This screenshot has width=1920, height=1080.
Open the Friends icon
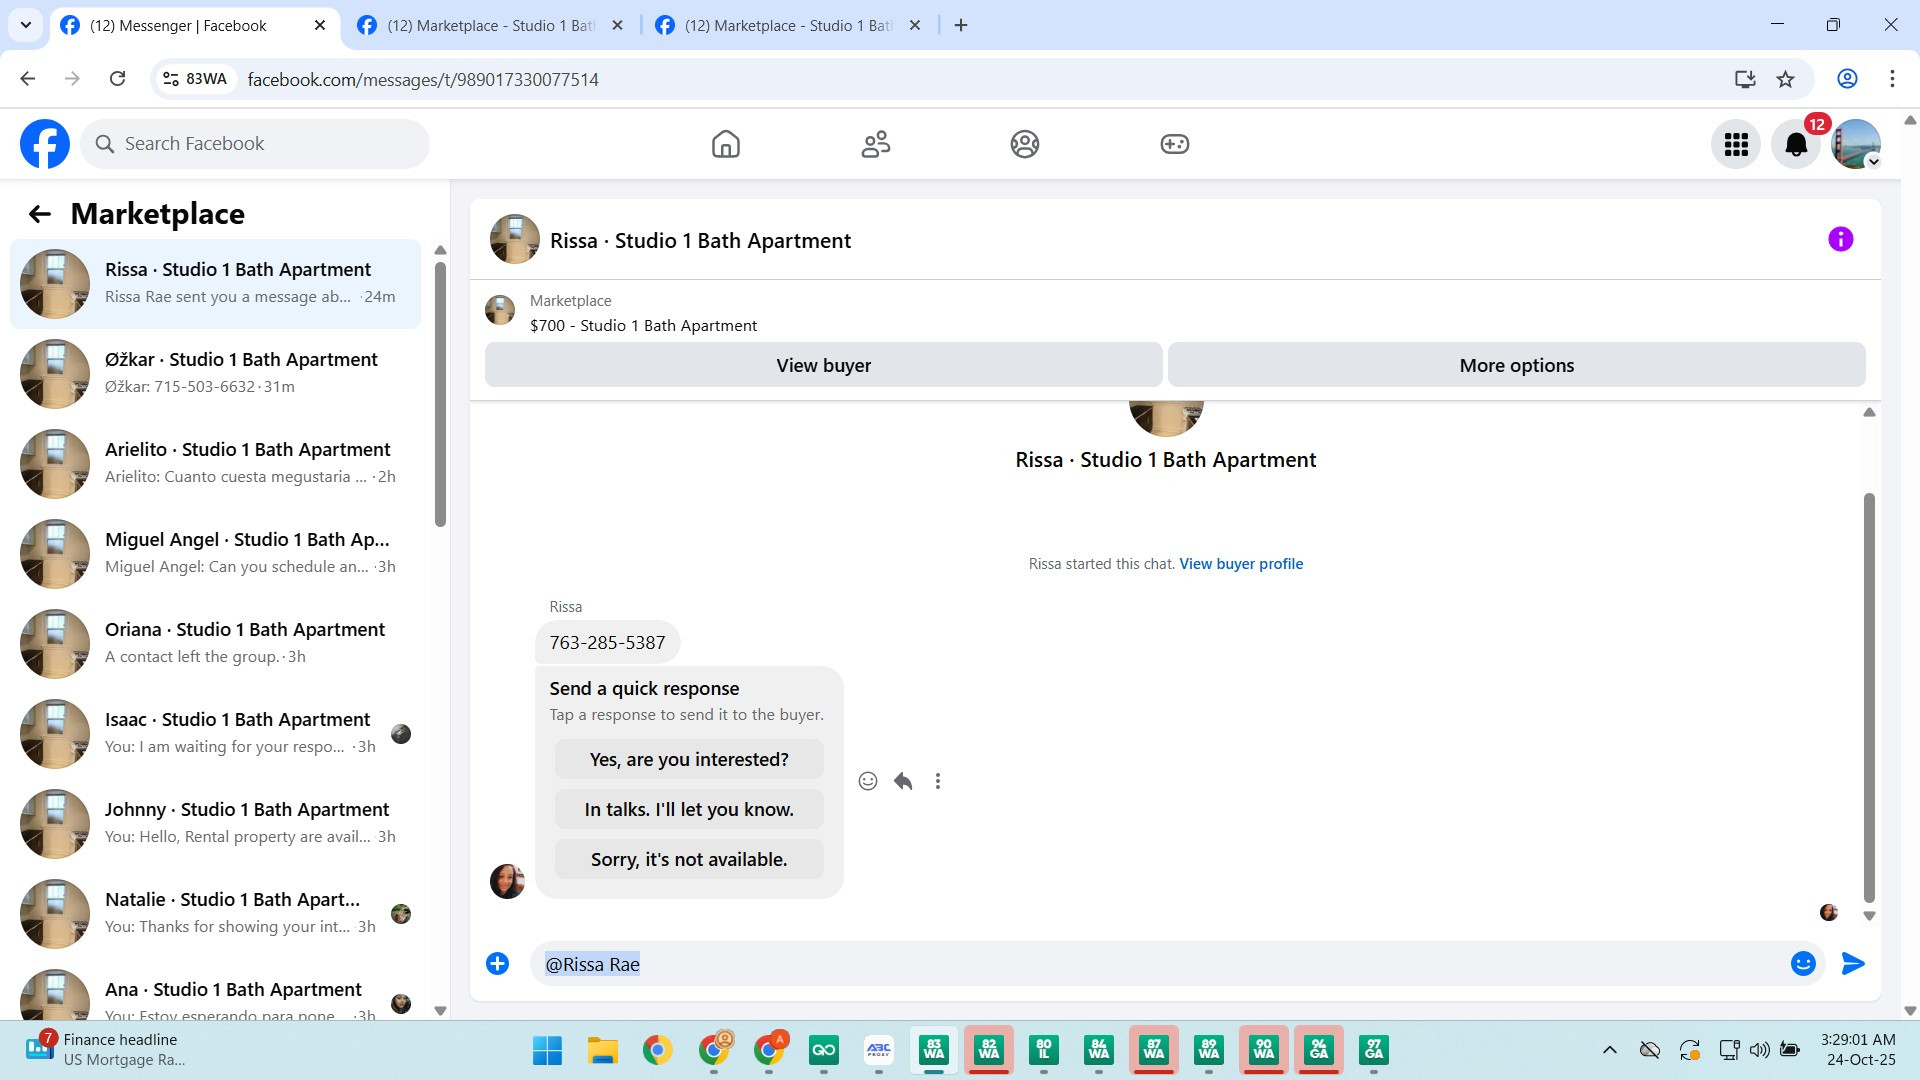tap(876, 144)
